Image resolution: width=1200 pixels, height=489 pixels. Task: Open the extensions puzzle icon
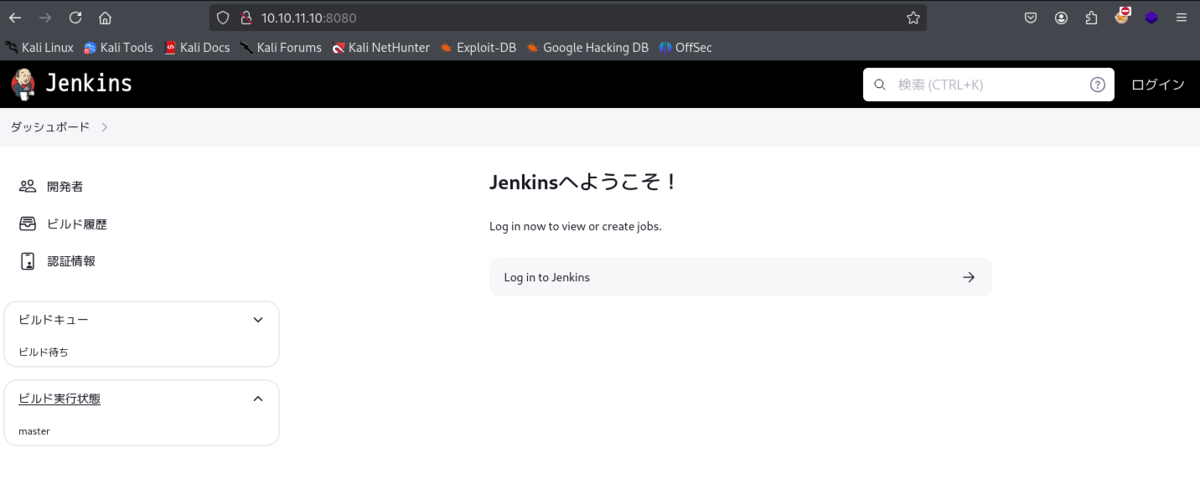(x=1091, y=18)
